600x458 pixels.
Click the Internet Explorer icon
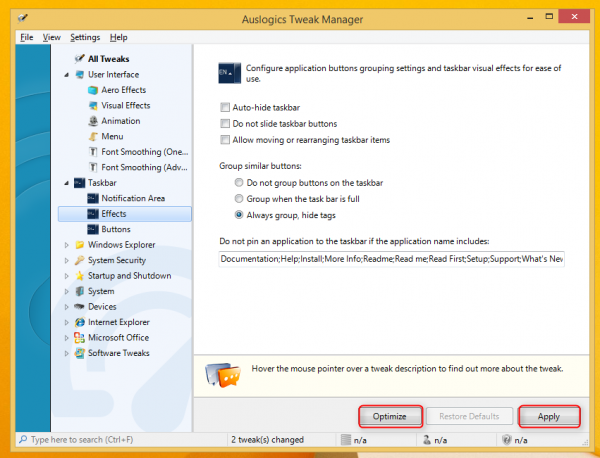click(x=80, y=322)
